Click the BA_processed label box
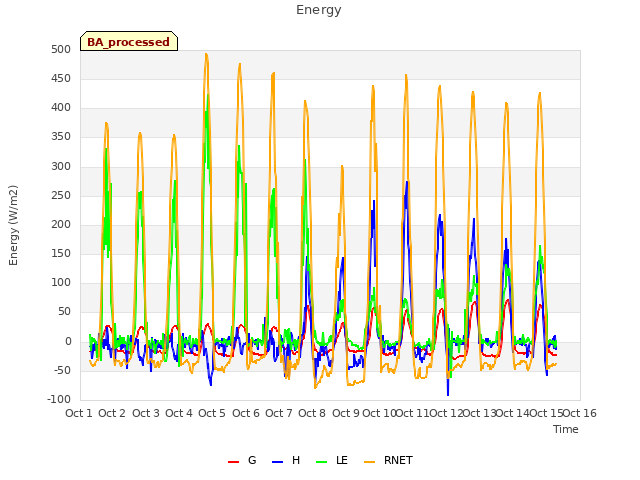The width and height of the screenshot is (640, 480). pyautogui.click(x=129, y=41)
